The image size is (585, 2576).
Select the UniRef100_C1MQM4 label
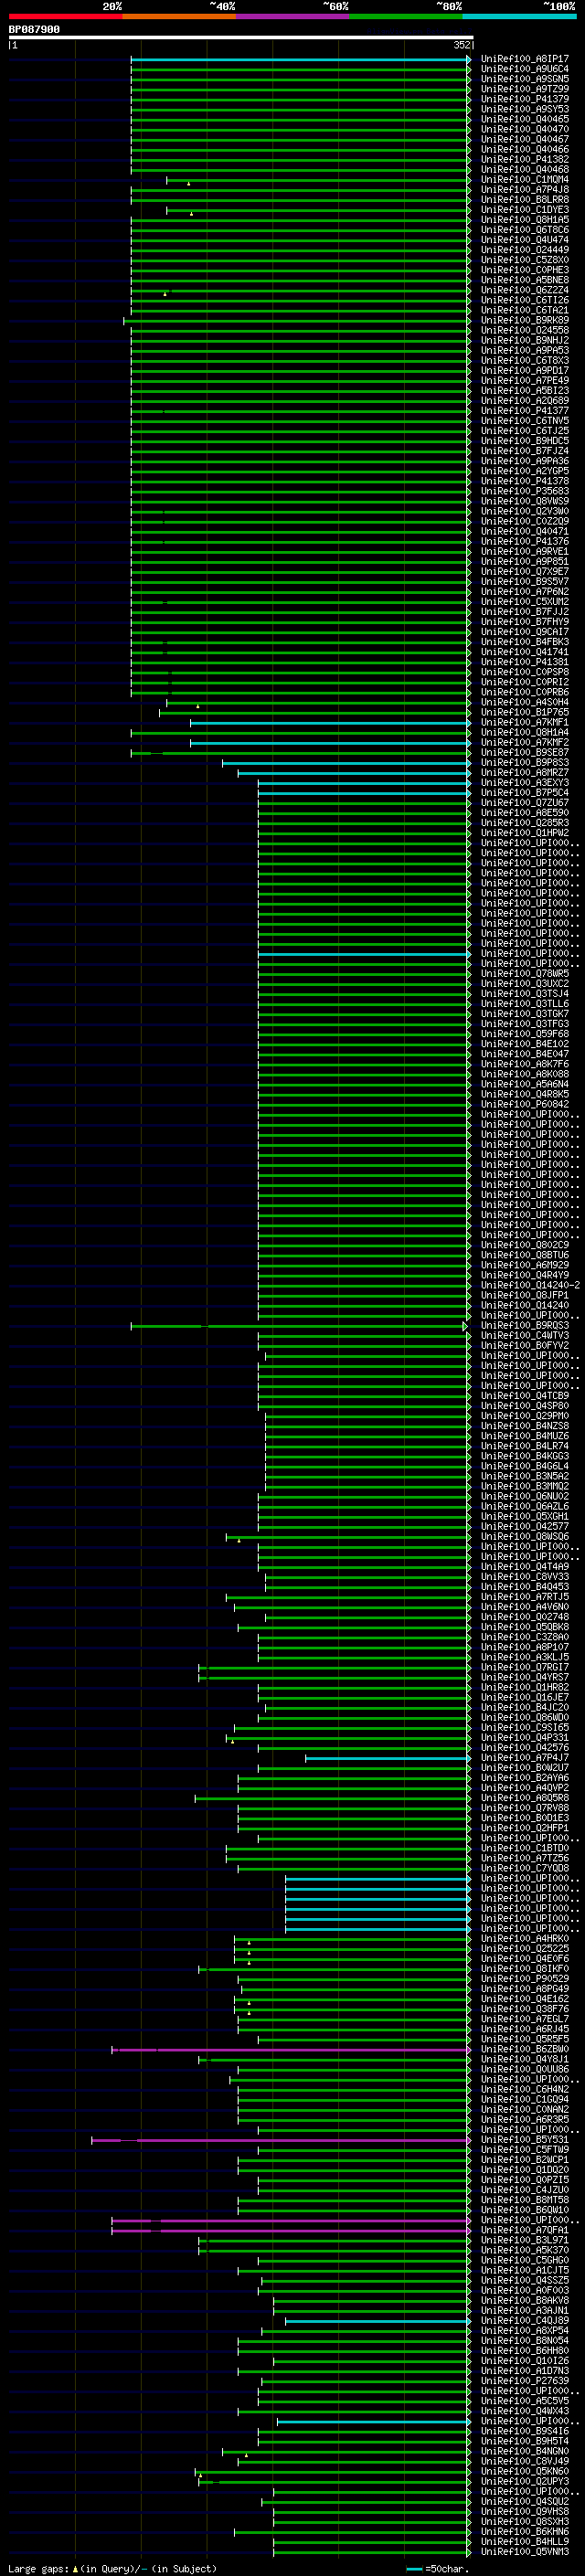[x=524, y=180]
